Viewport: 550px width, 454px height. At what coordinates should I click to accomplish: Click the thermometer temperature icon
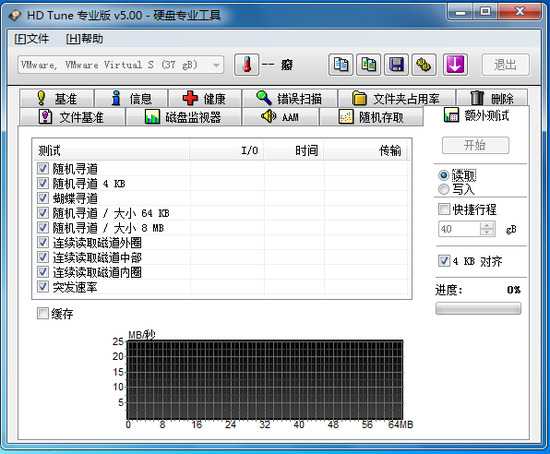[247, 65]
